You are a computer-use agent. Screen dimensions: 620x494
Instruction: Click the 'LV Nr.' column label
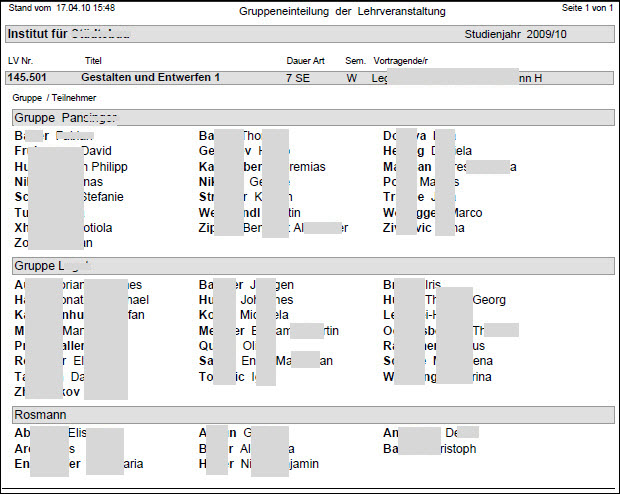click(20, 61)
